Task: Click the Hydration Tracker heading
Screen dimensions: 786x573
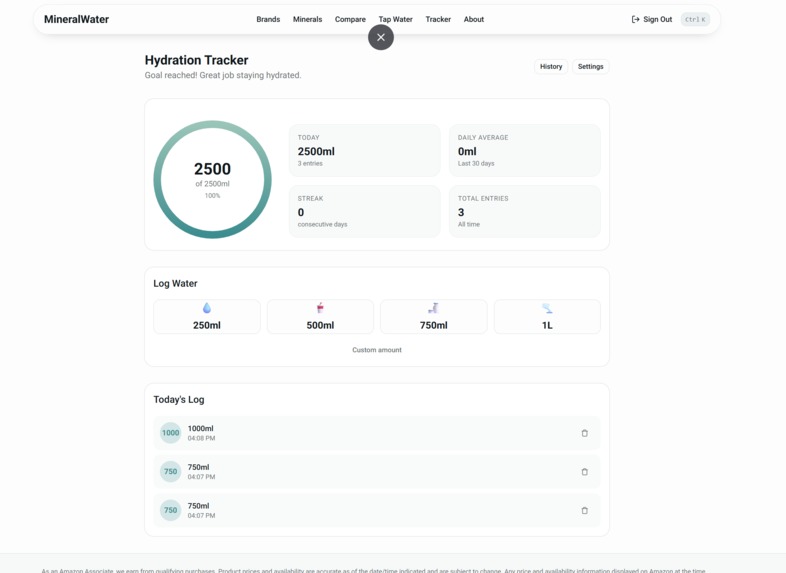Action: (196, 60)
